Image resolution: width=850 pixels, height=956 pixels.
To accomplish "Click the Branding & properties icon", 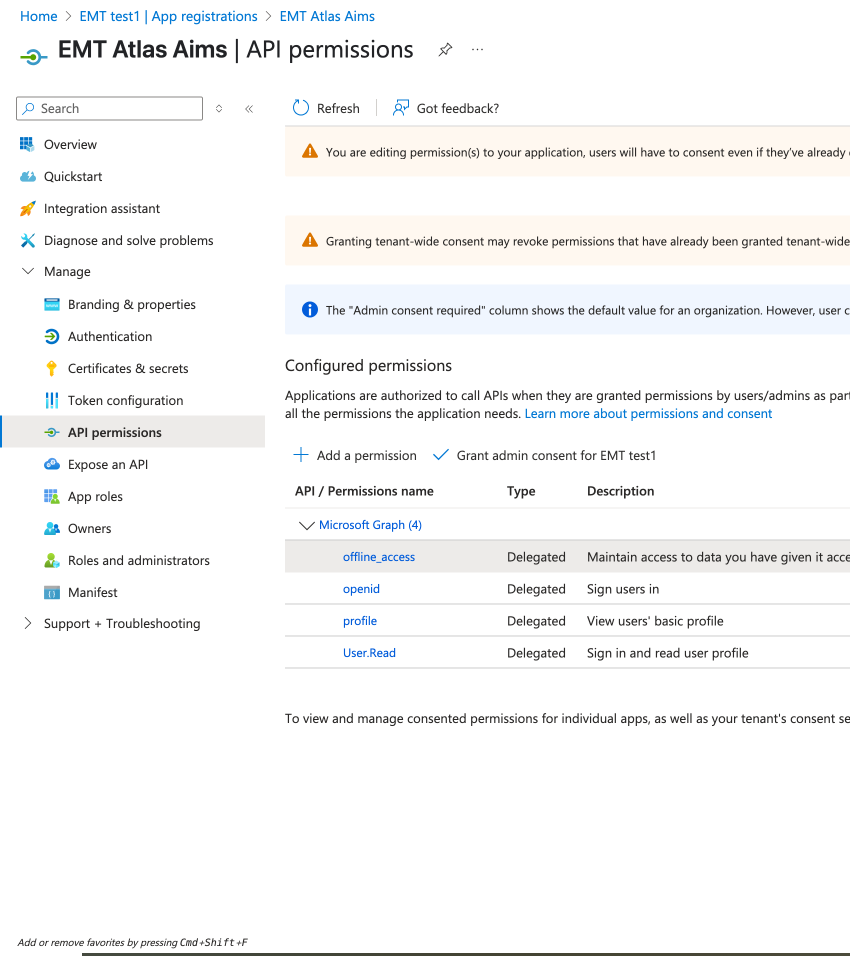I will 52,304.
